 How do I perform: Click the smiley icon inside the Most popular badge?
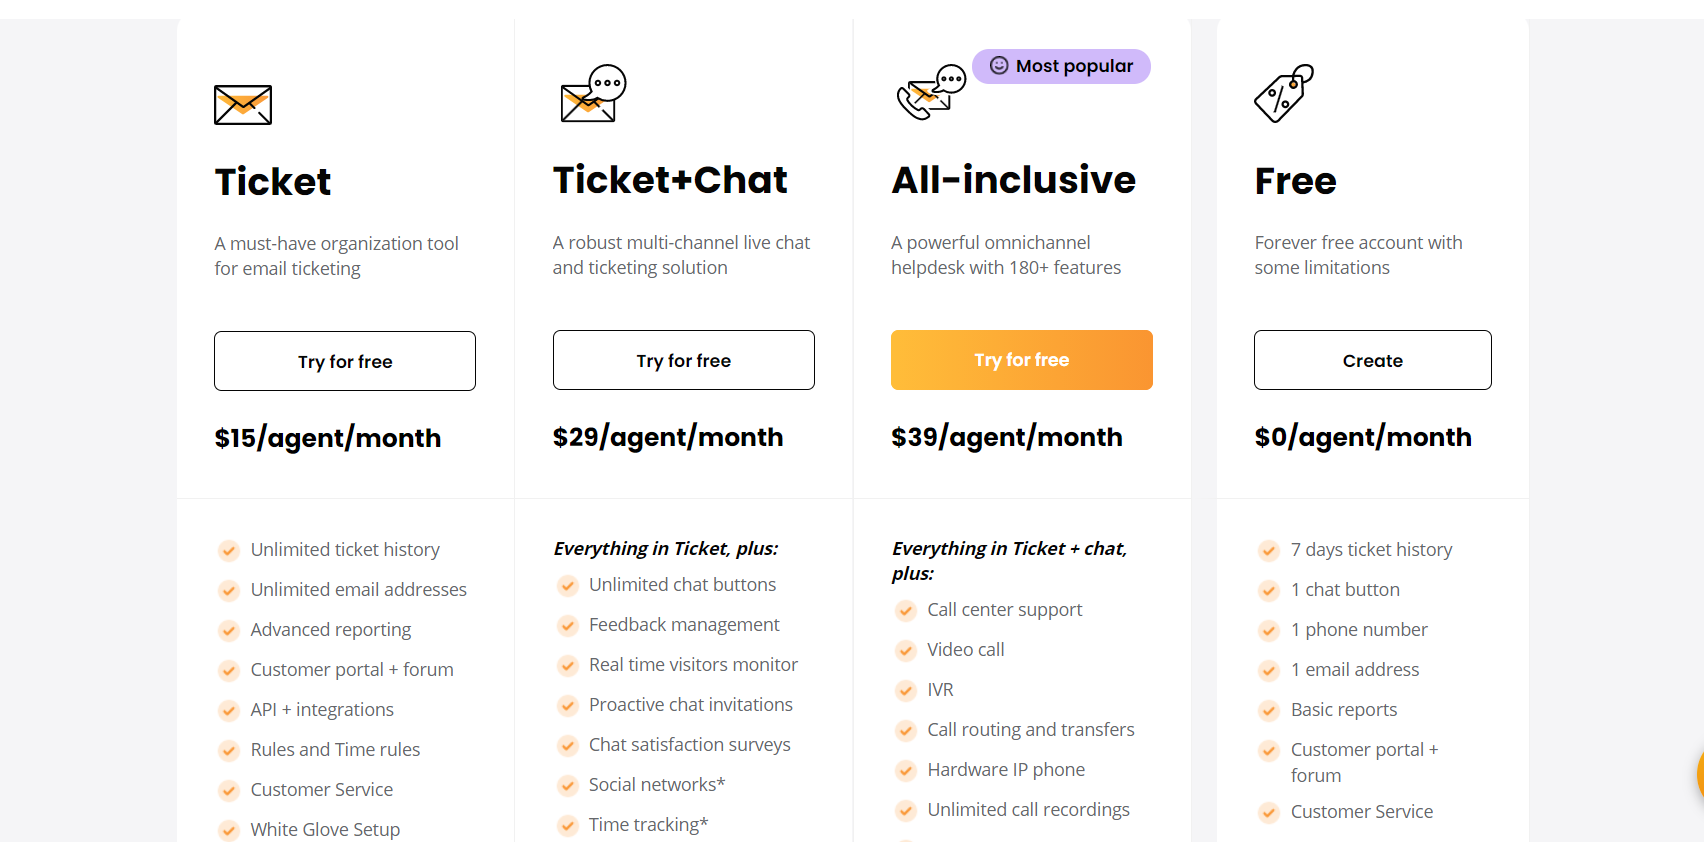click(x=999, y=66)
